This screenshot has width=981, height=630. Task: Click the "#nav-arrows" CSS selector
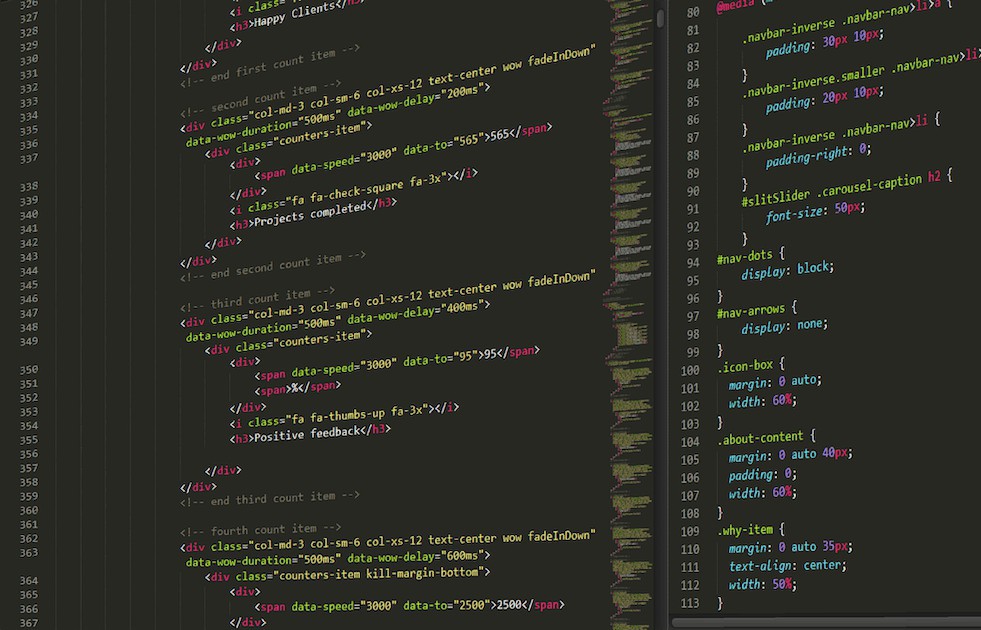point(751,310)
